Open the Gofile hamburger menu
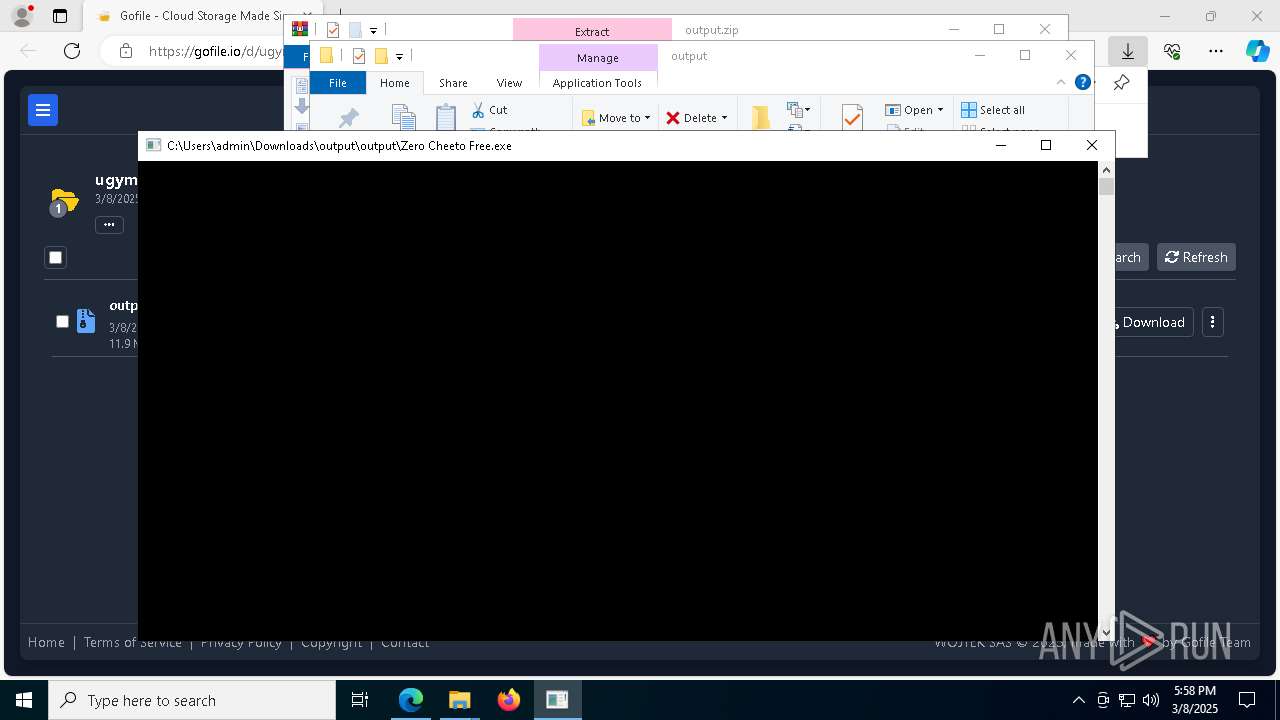1280x720 pixels. [x=43, y=110]
